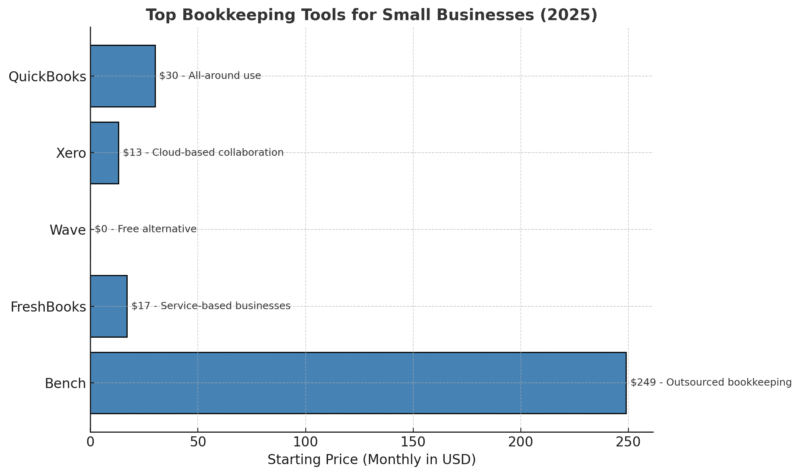The width and height of the screenshot is (800, 475).
Task: Select the FreshBooks axis label
Action: click(48, 307)
